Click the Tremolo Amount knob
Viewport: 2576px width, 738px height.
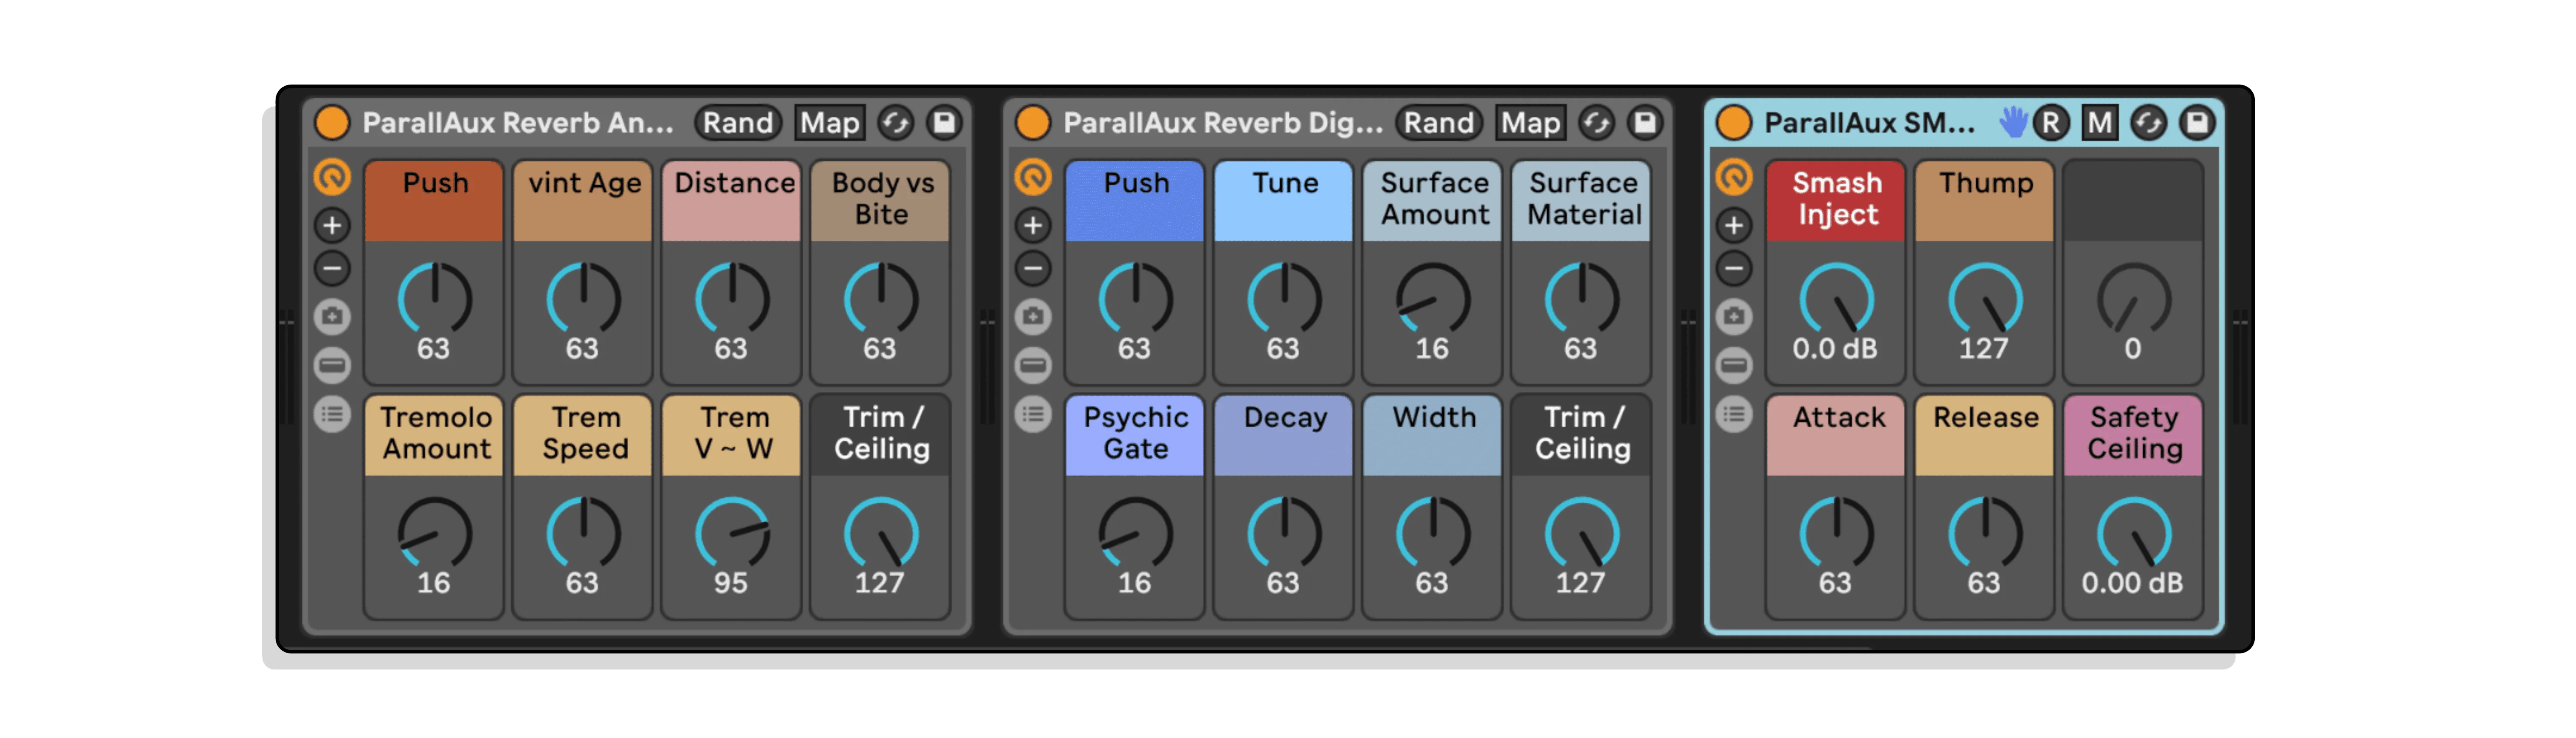tap(434, 533)
